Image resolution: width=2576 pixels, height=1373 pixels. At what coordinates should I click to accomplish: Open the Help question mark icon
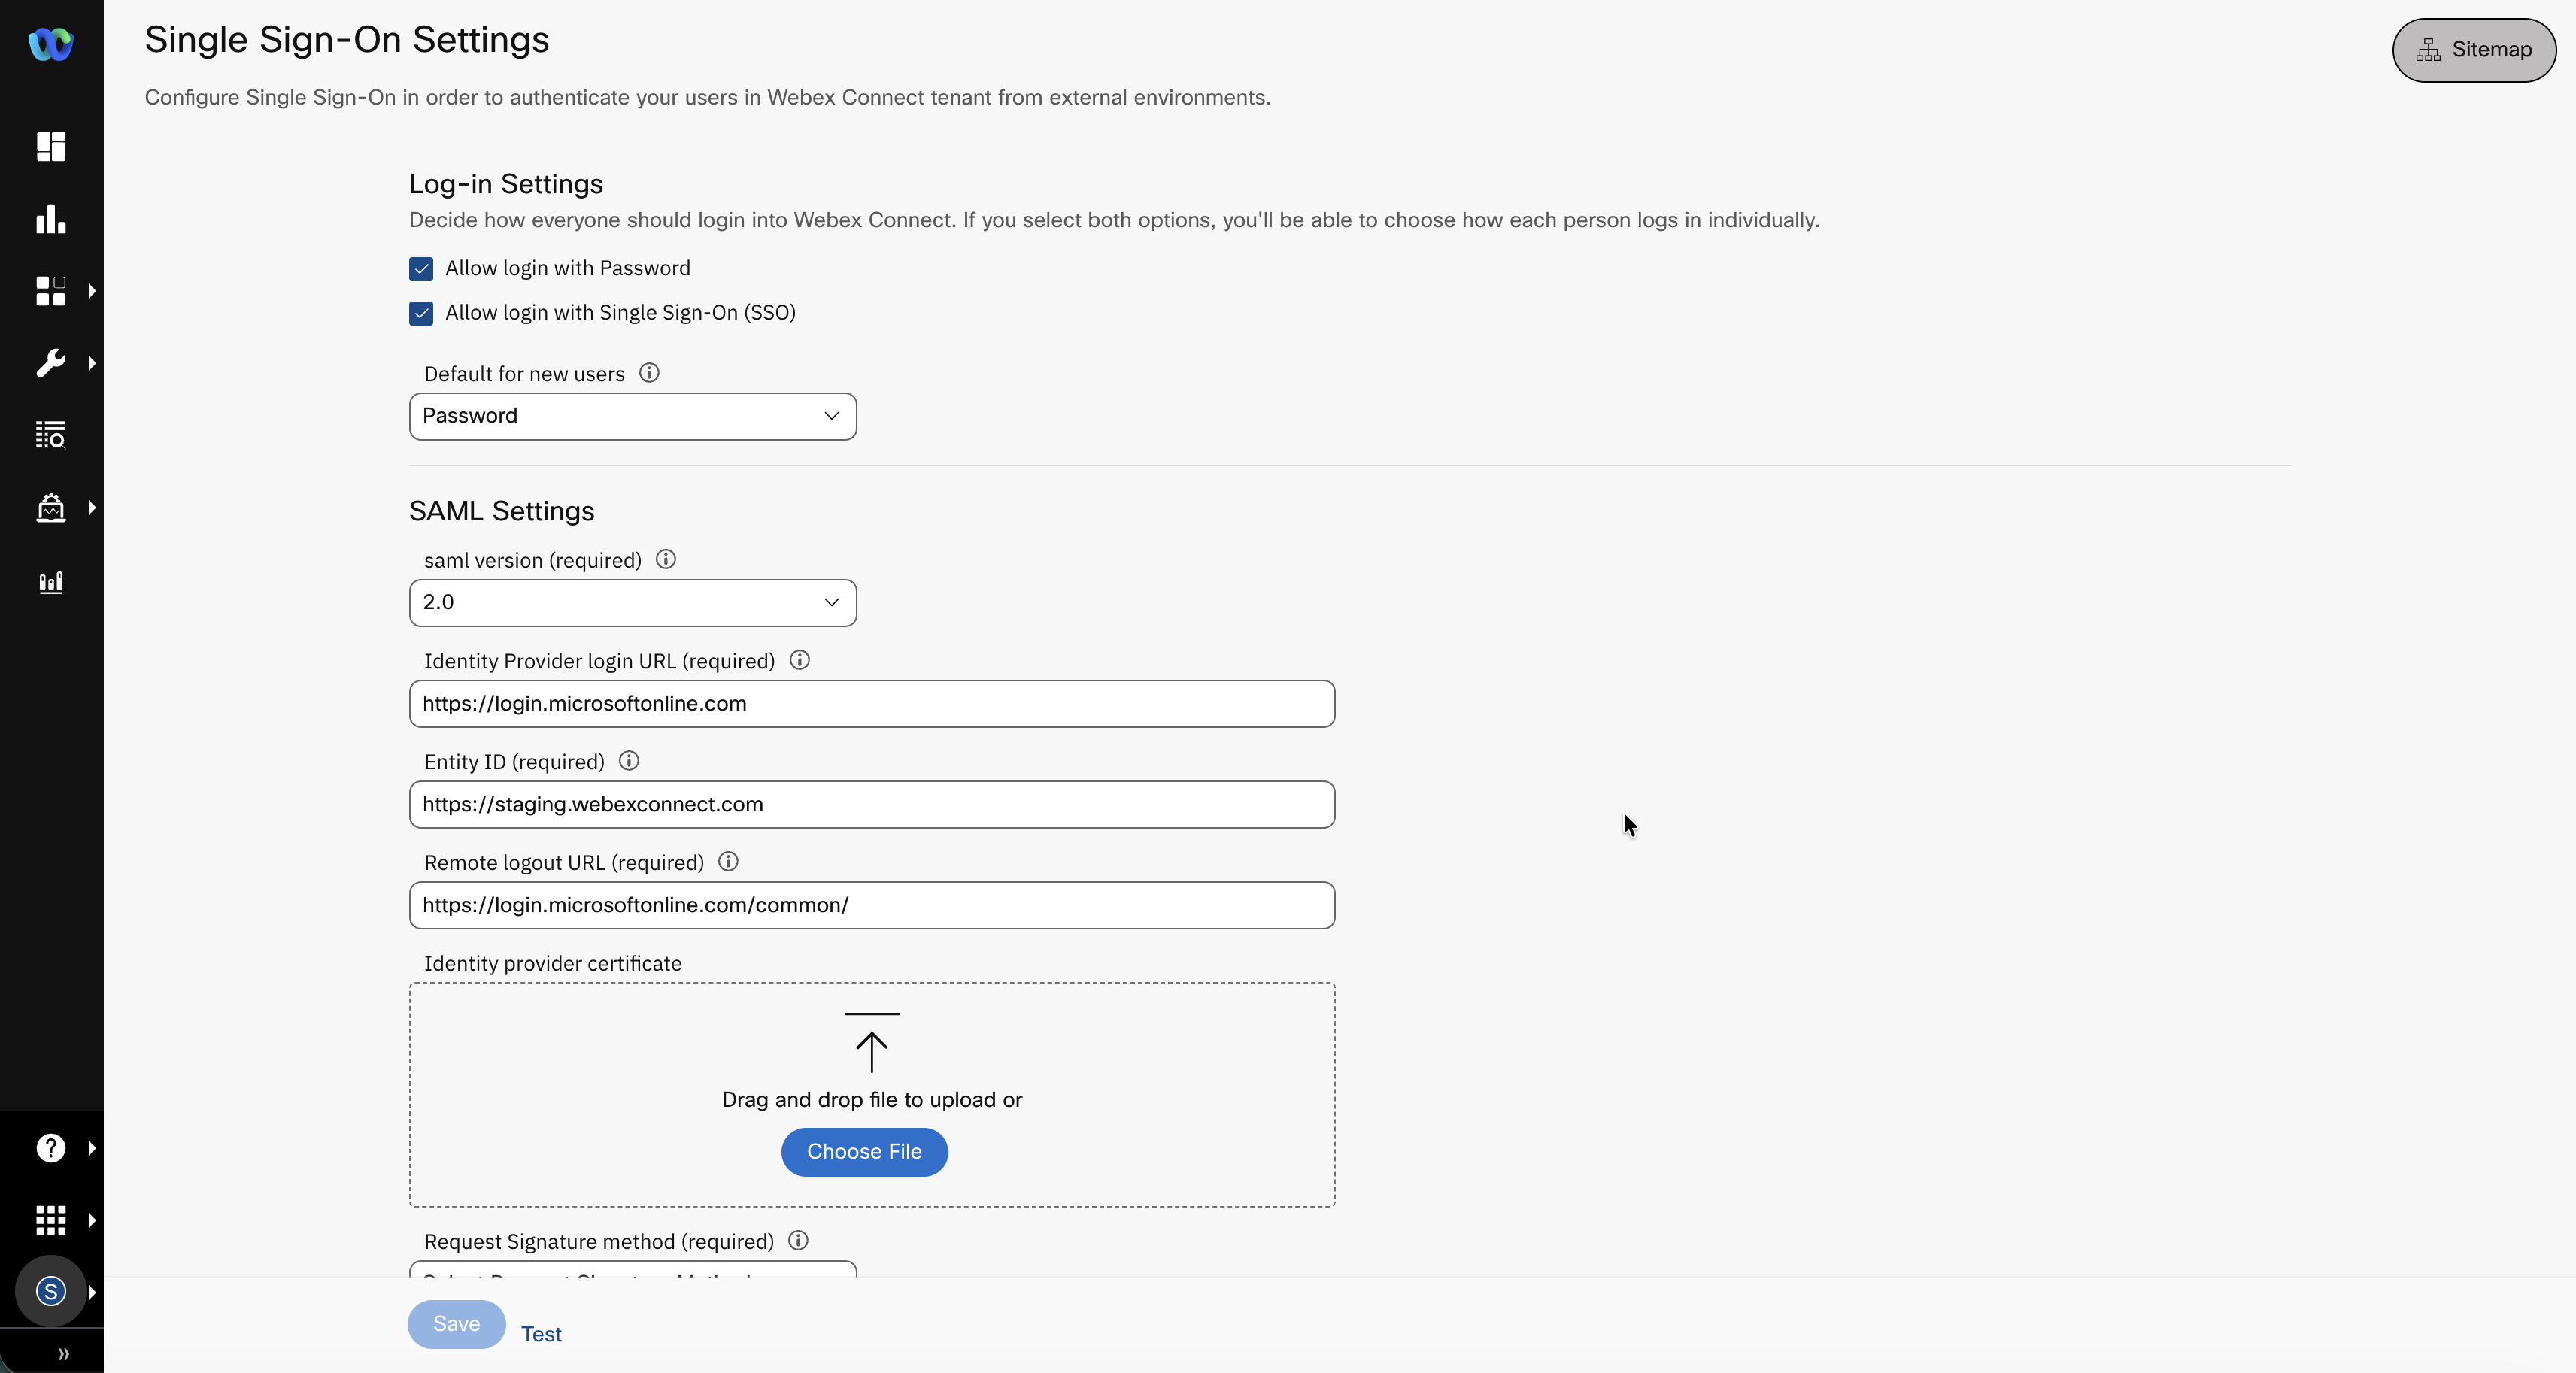coord(51,1148)
